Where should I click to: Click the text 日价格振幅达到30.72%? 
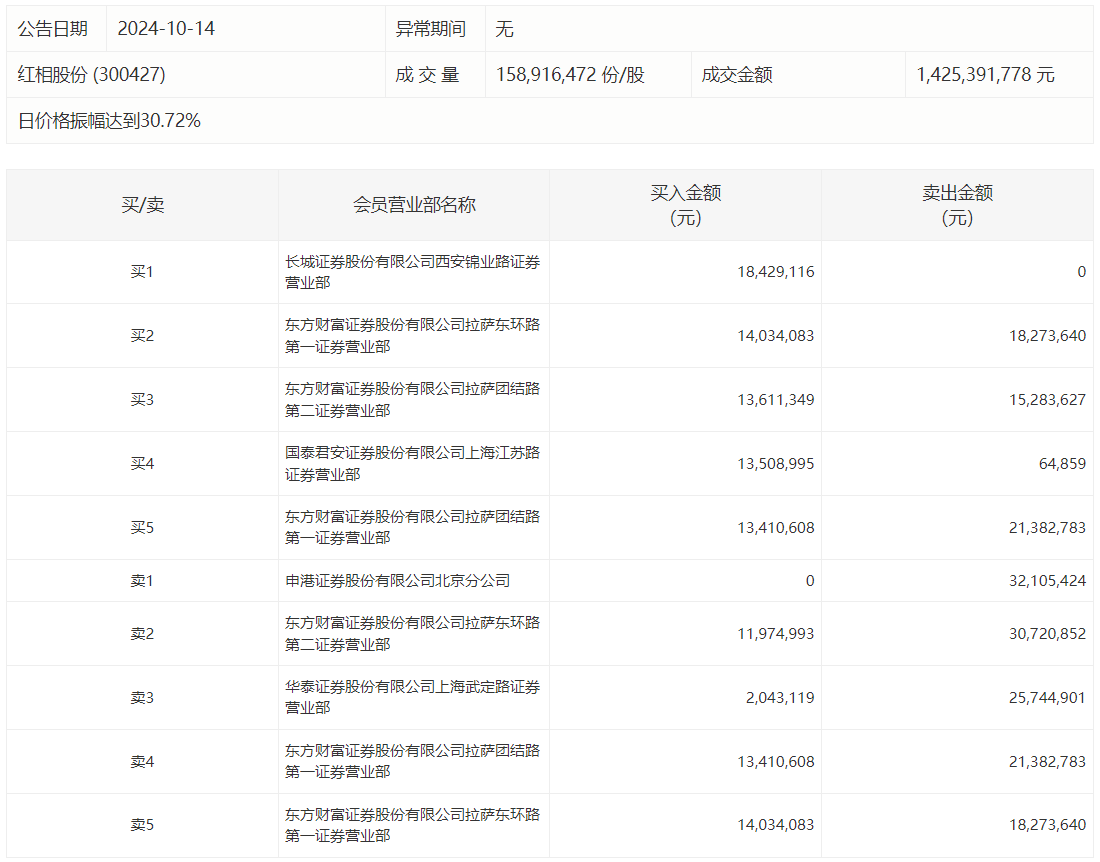(x=109, y=121)
